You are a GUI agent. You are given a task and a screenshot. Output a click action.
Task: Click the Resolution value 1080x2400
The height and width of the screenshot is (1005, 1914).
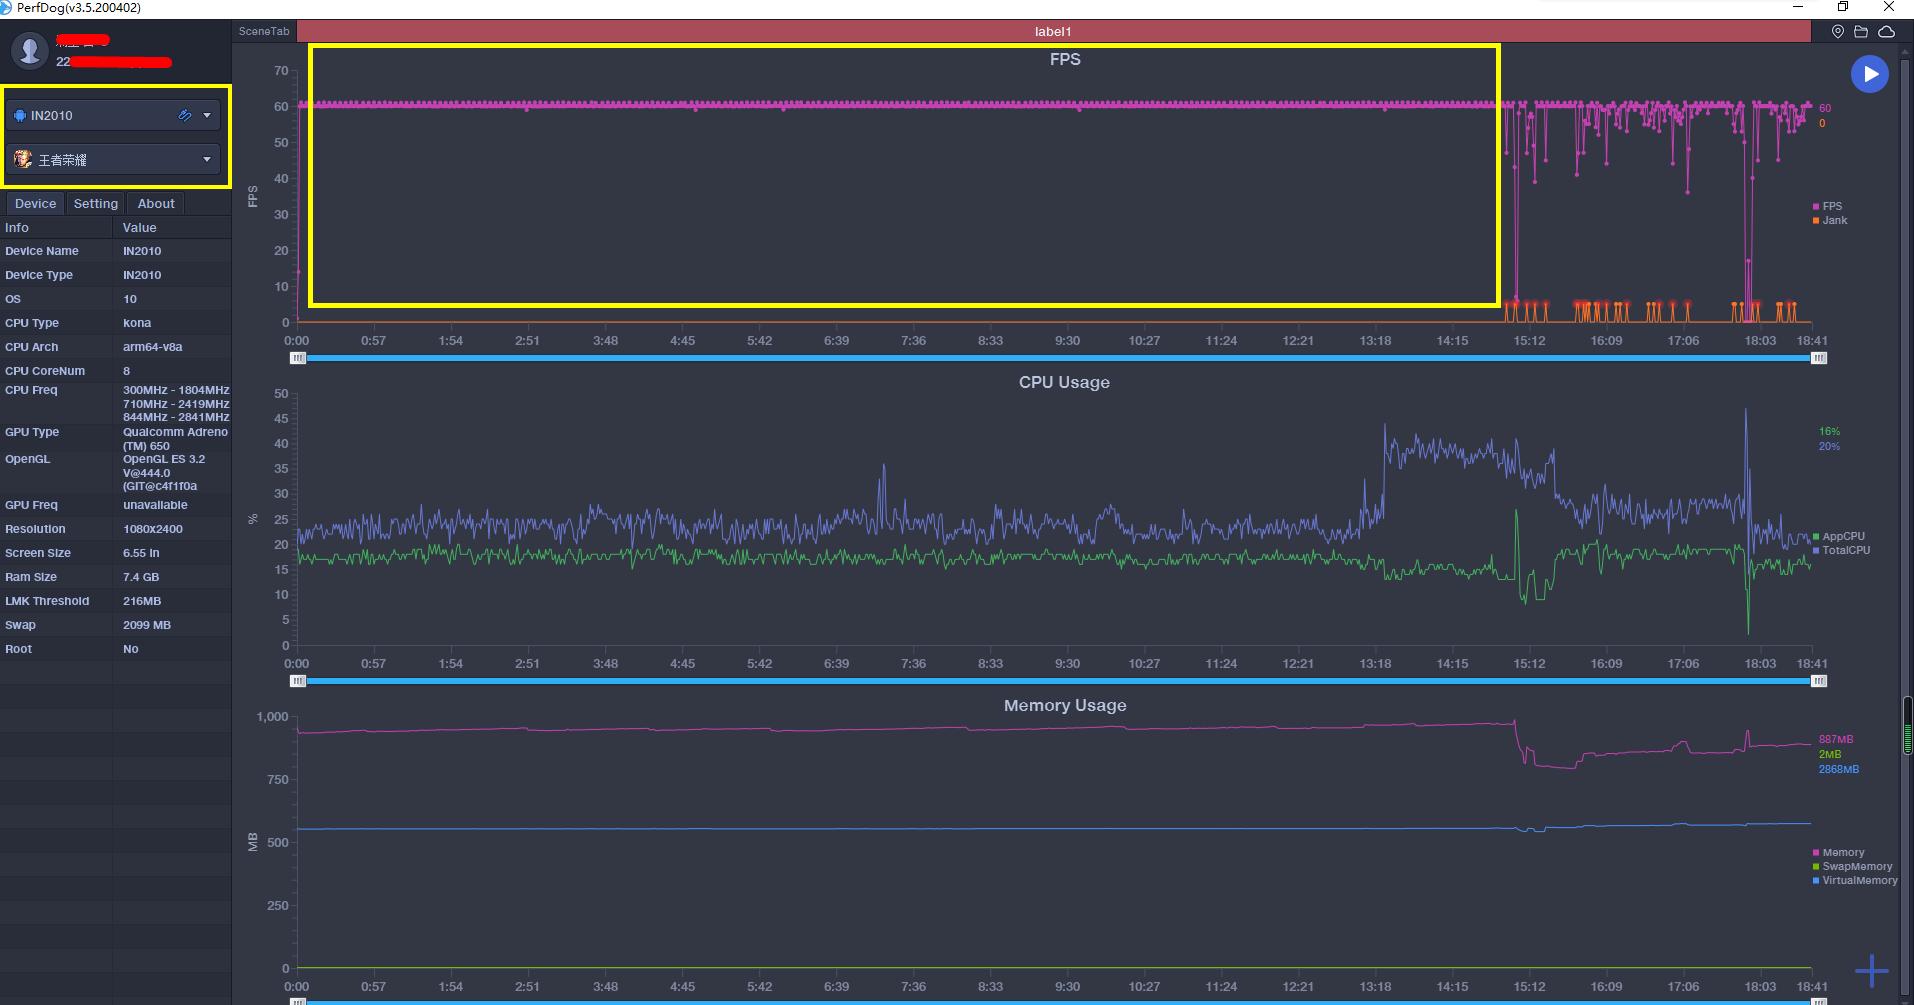154,529
